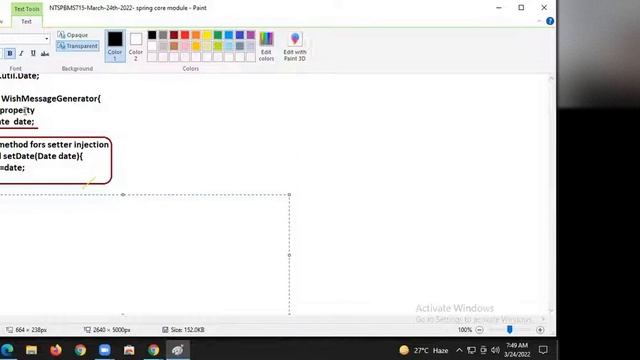The width and height of the screenshot is (640, 360).
Task: Collapse the ribbon with the small arrow
Action: [539, 21]
